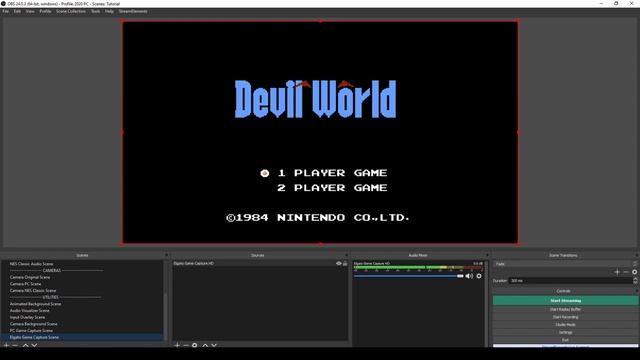
Task: Adjust Elgato Game Capture volume slider
Action: pos(409,276)
